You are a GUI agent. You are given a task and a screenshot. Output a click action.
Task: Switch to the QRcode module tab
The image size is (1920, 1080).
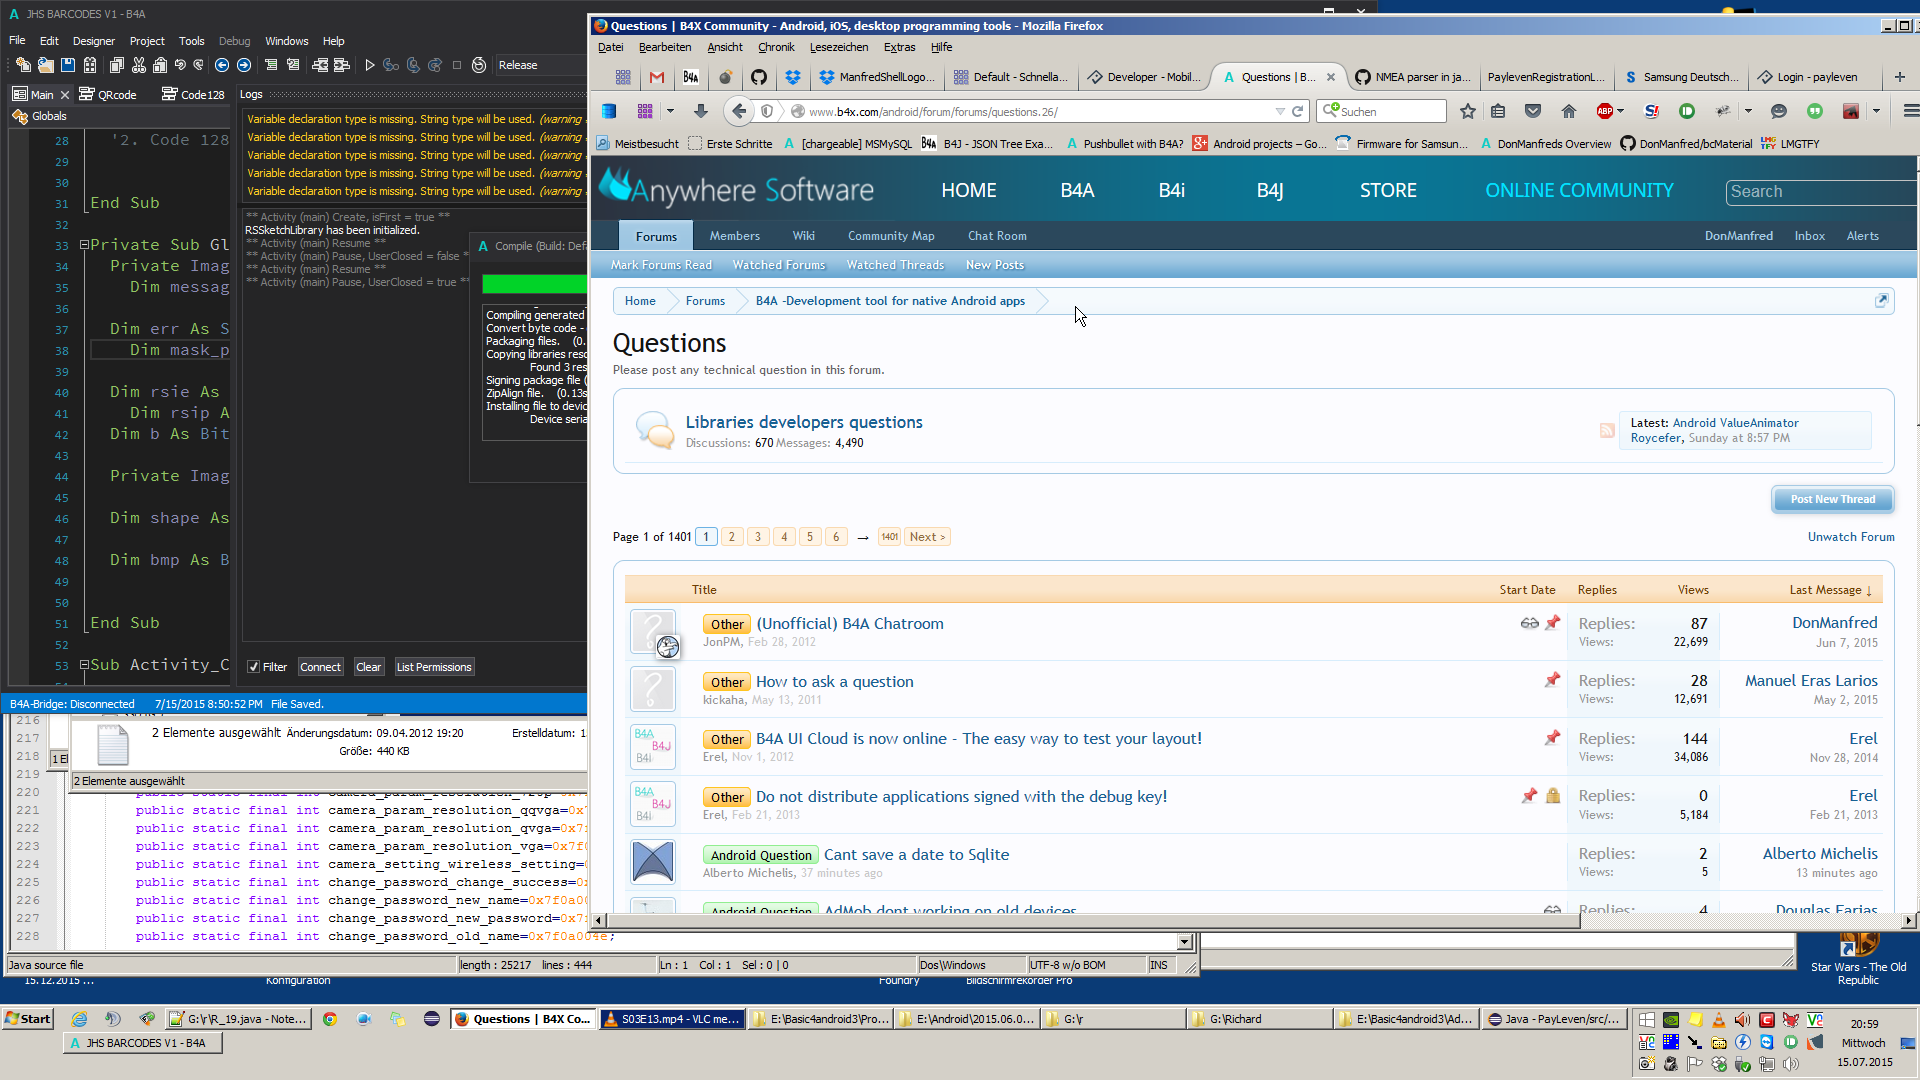click(117, 94)
